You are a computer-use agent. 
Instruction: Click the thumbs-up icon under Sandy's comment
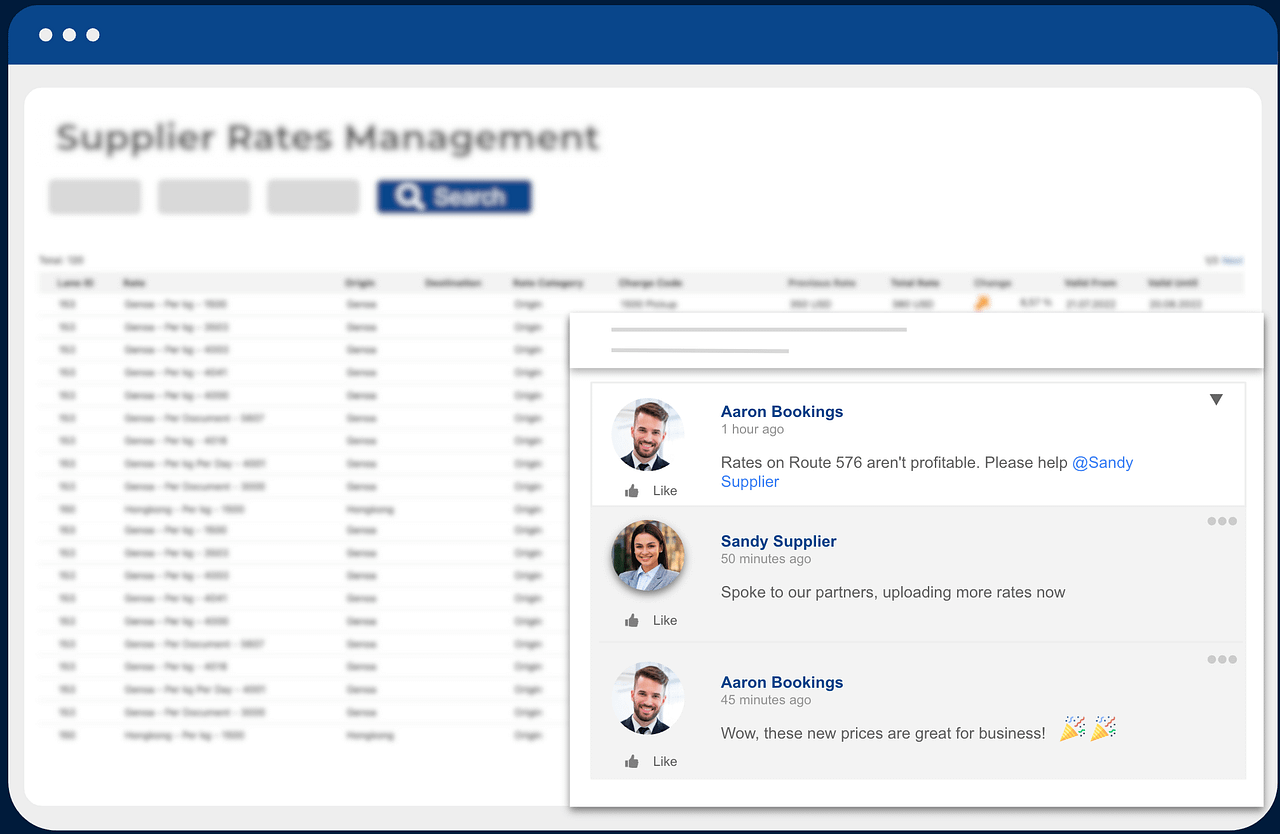[630, 619]
